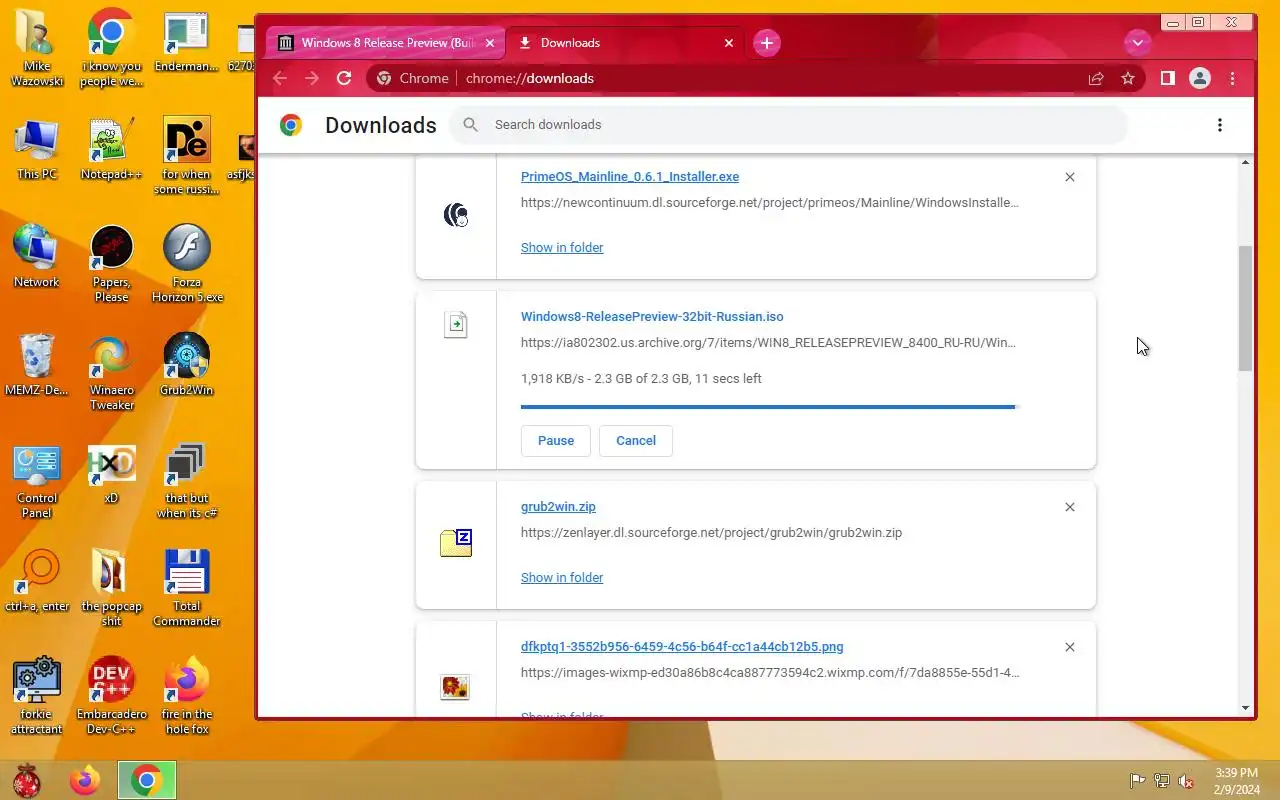Click the downloads page vertical scrollbar thumb
Viewport: 1280px width, 800px height.
(1245, 308)
